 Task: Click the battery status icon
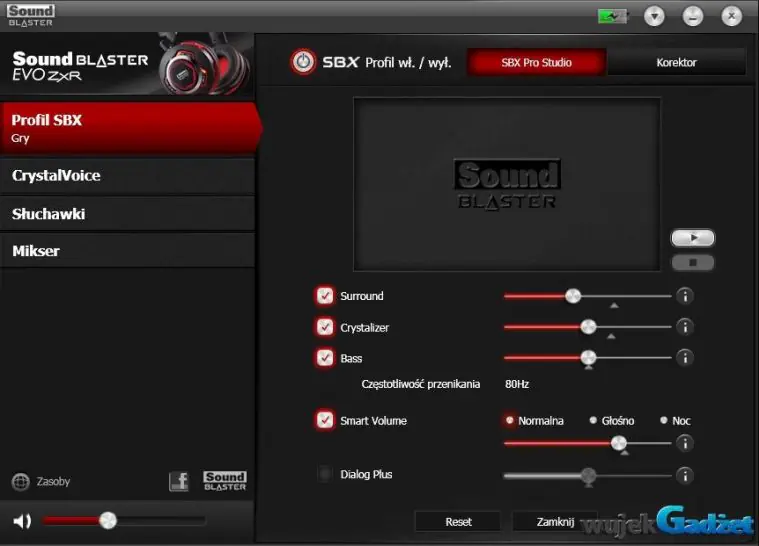point(613,16)
